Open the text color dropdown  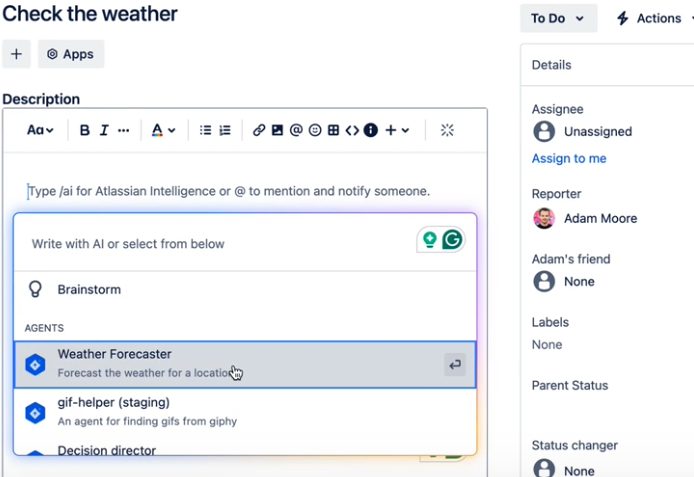point(163,130)
